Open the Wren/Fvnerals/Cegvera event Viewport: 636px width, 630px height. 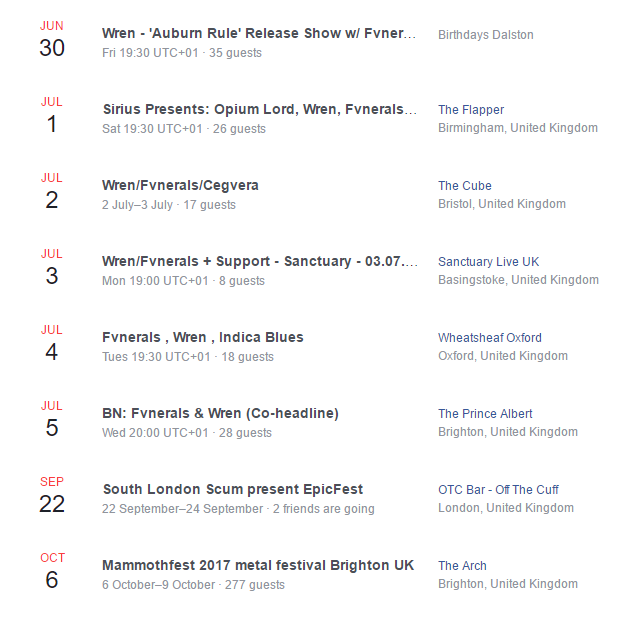[x=180, y=185]
